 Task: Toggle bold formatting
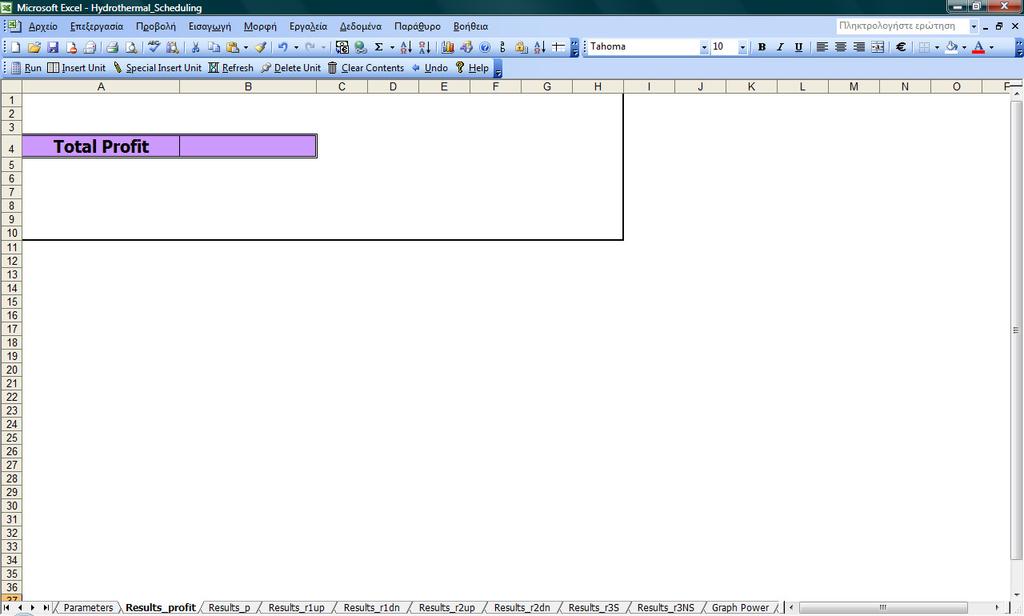tap(761, 47)
